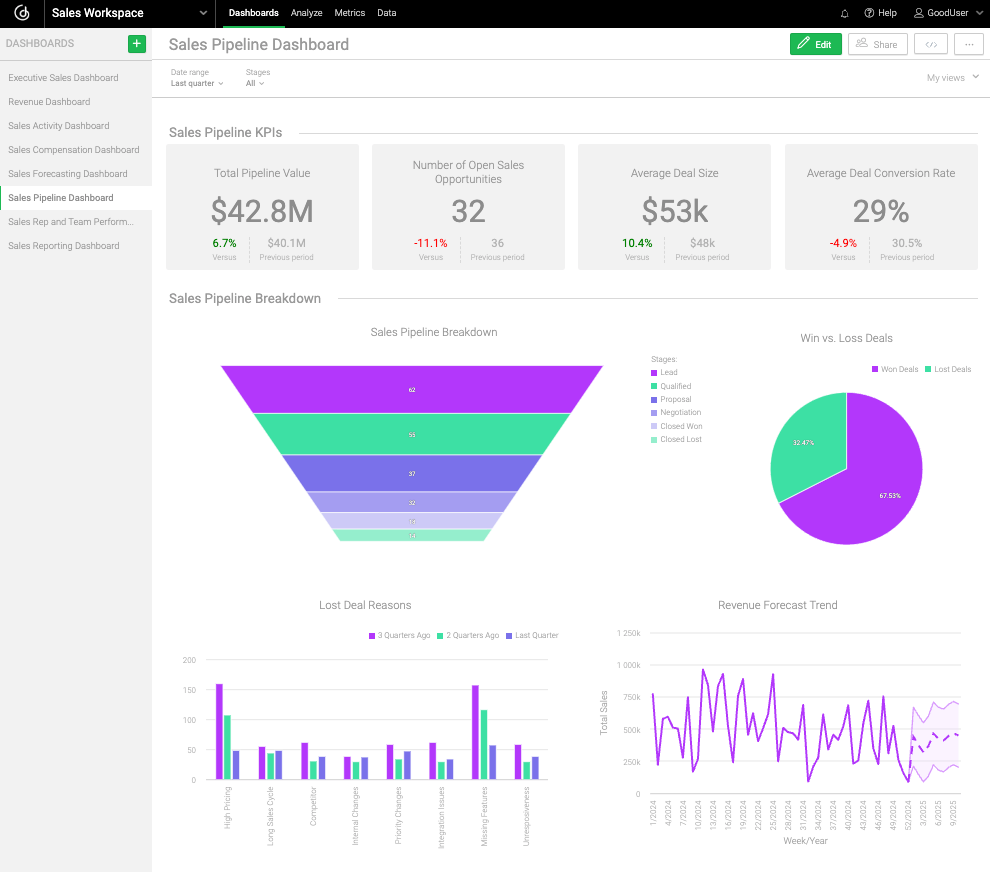Viewport: 990px width, 872px height.
Task: Create a new dashboard with the green plus icon
Action: (136, 44)
